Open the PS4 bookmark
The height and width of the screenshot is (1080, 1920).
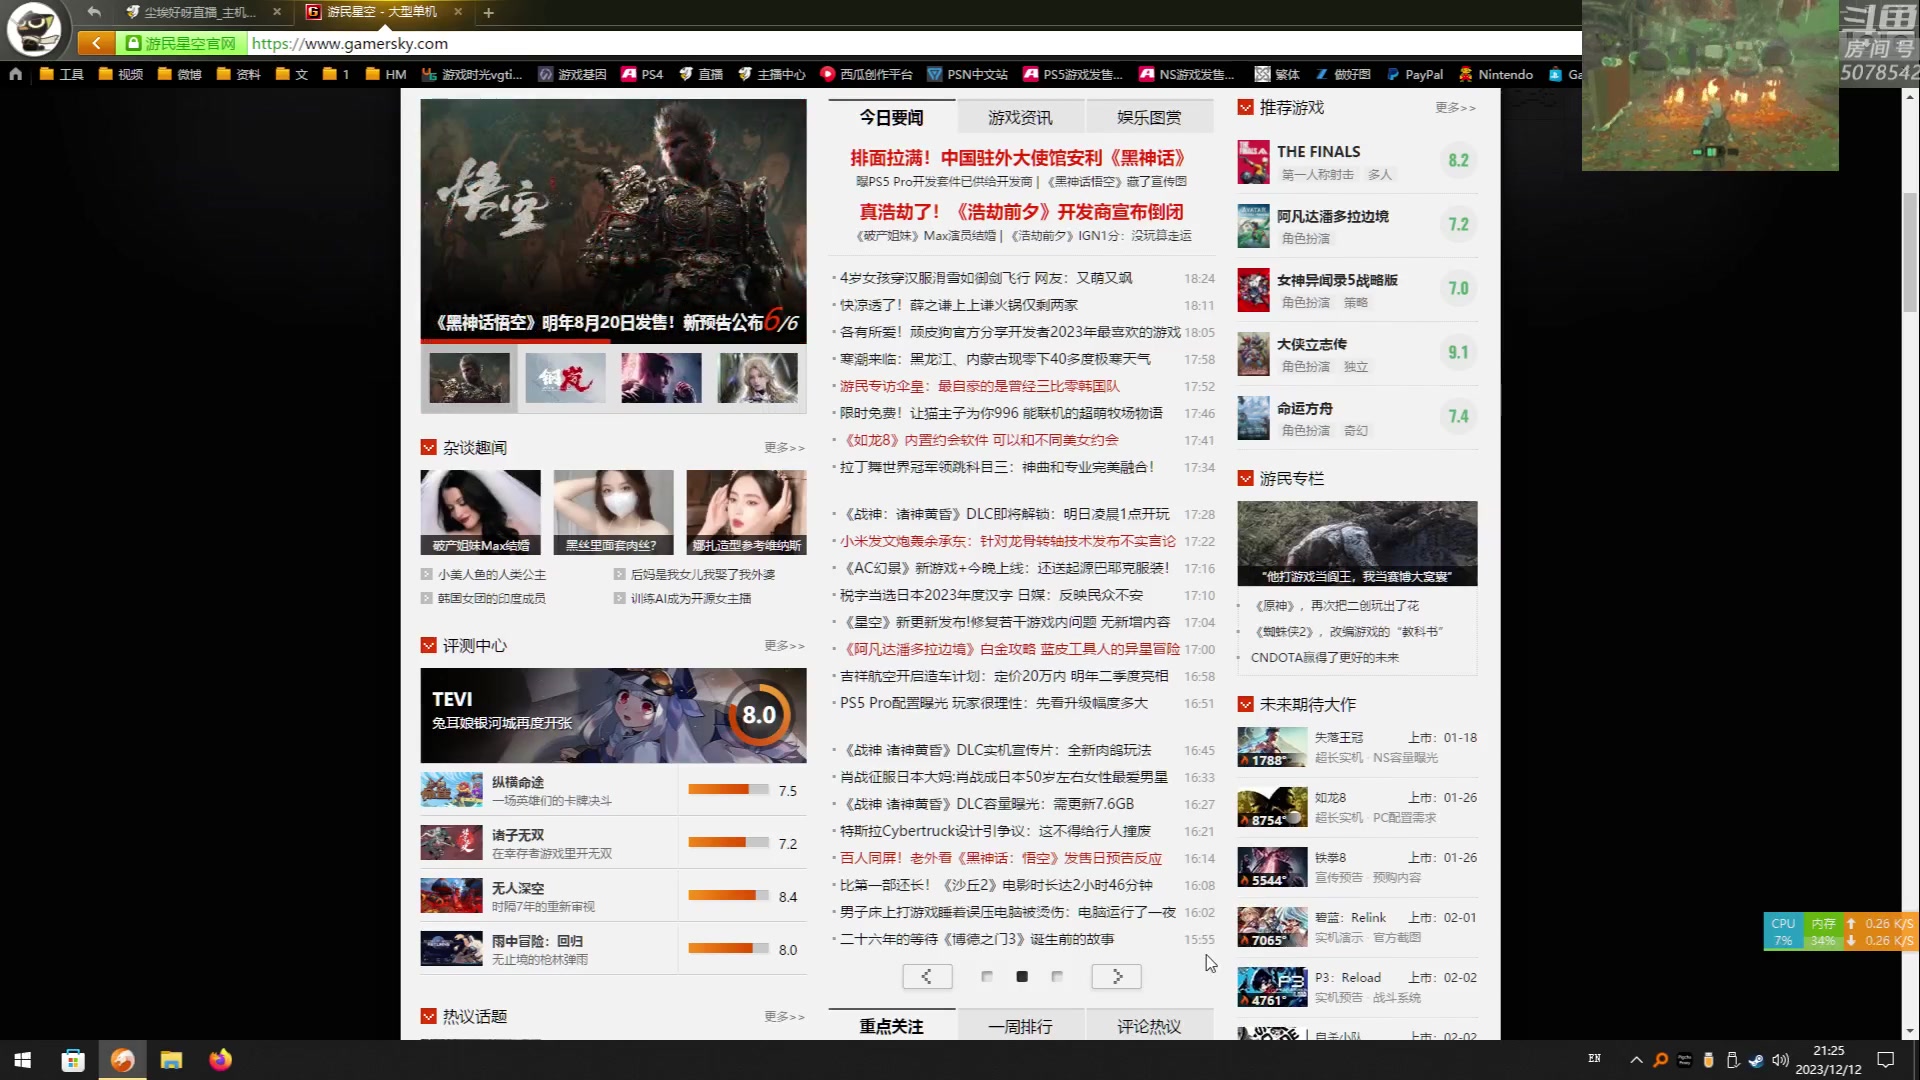pos(642,74)
